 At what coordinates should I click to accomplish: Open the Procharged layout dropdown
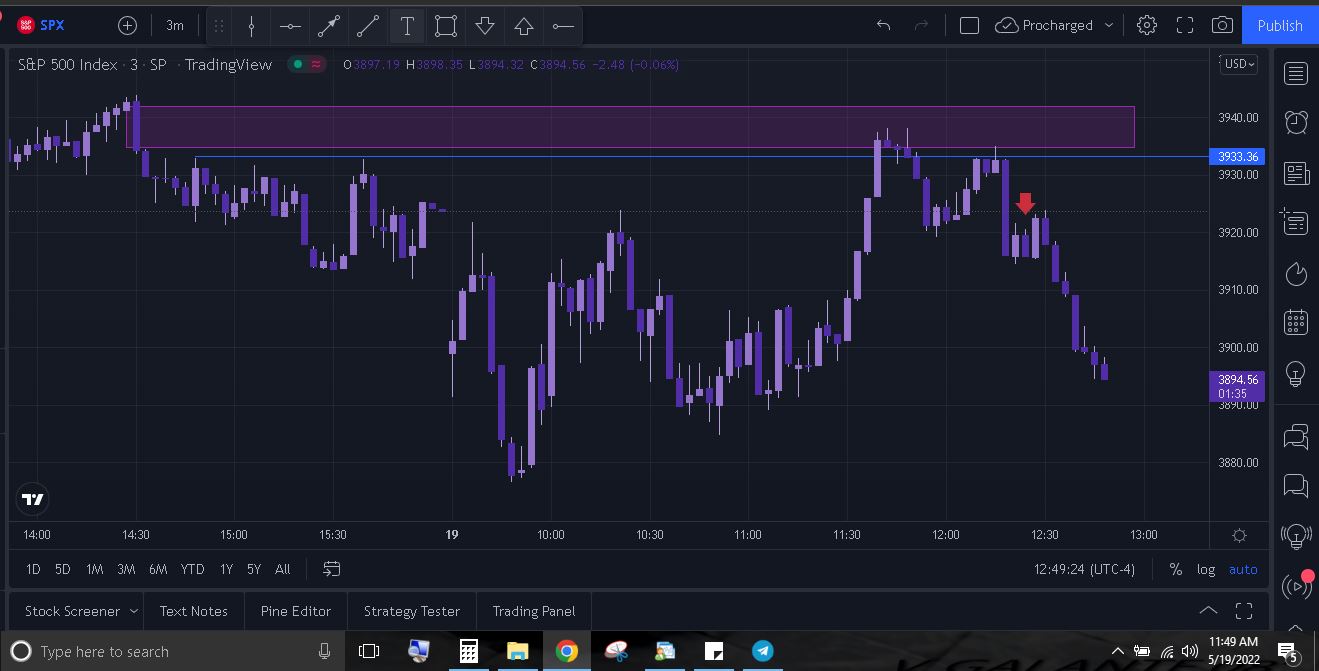1108,25
